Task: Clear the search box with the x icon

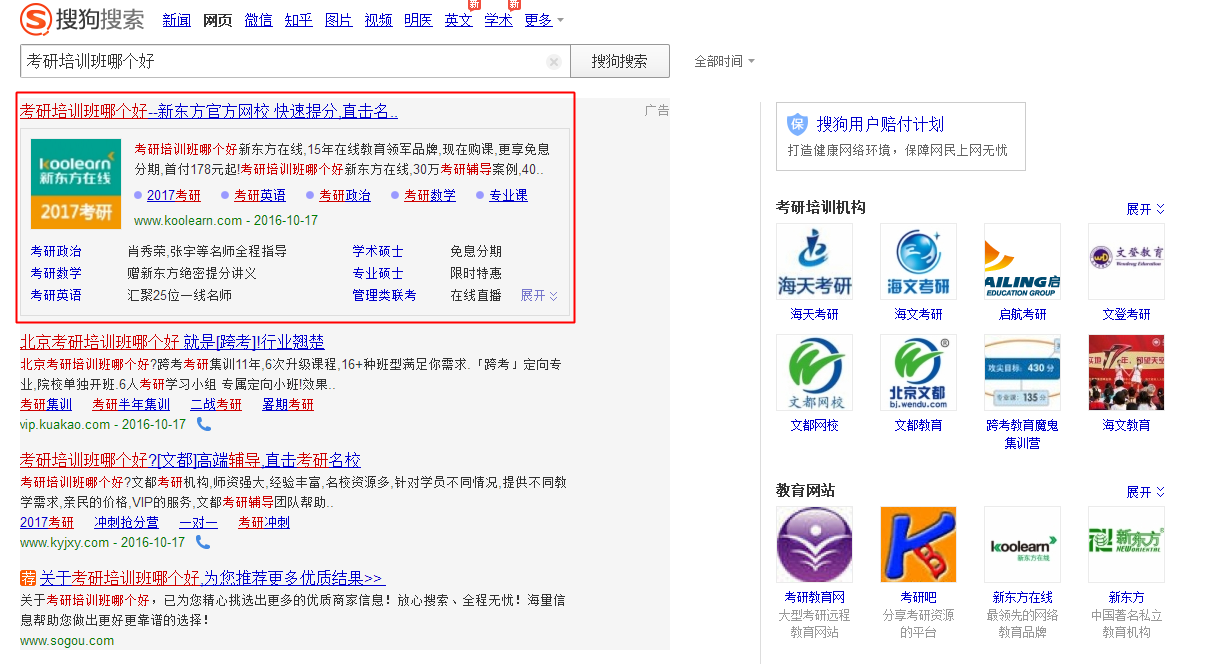Action: pos(554,61)
